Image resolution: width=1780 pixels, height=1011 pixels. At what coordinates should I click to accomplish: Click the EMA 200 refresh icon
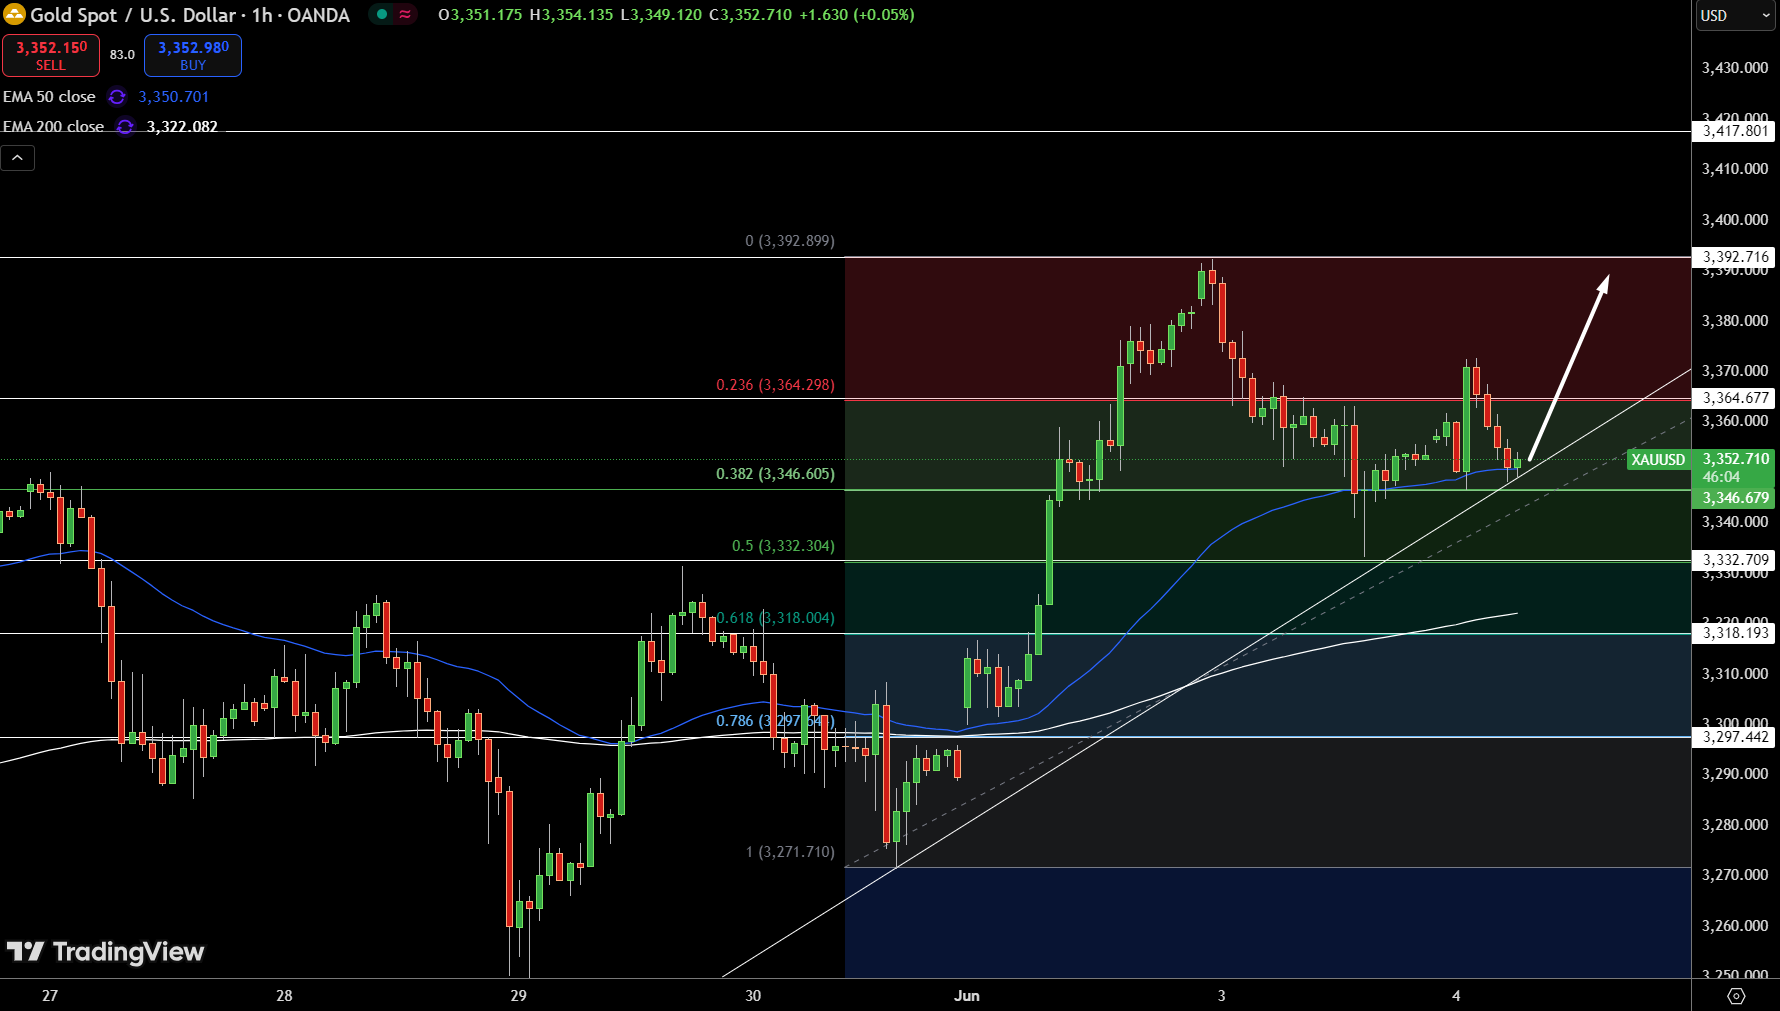pyautogui.click(x=125, y=127)
